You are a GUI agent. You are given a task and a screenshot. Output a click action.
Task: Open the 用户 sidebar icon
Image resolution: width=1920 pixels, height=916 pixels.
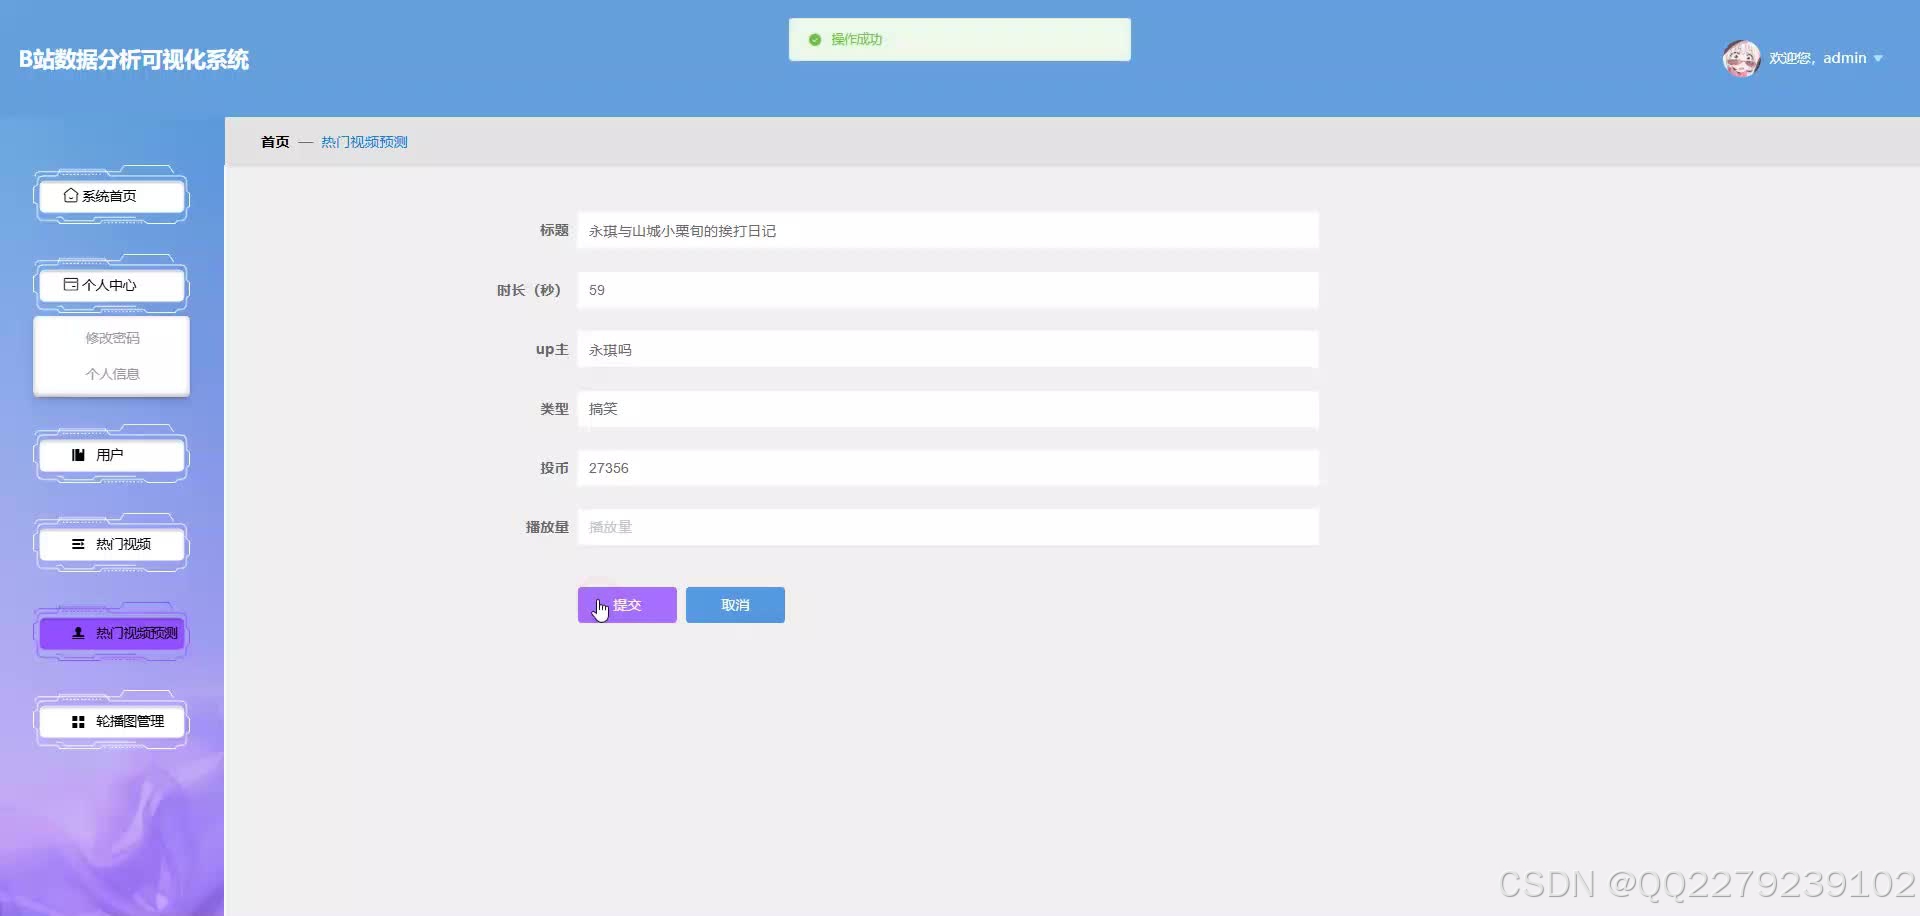[x=77, y=454]
